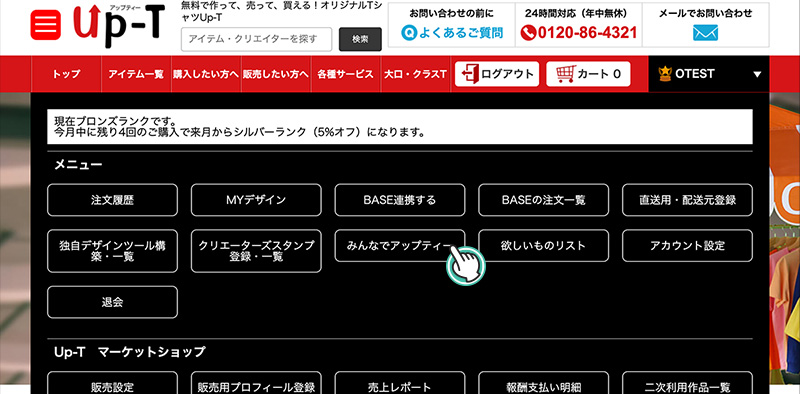This screenshot has height=394, width=800.
Task: Focus the アイテム・クリエイターを探す search field
Action: pos(256,39)
